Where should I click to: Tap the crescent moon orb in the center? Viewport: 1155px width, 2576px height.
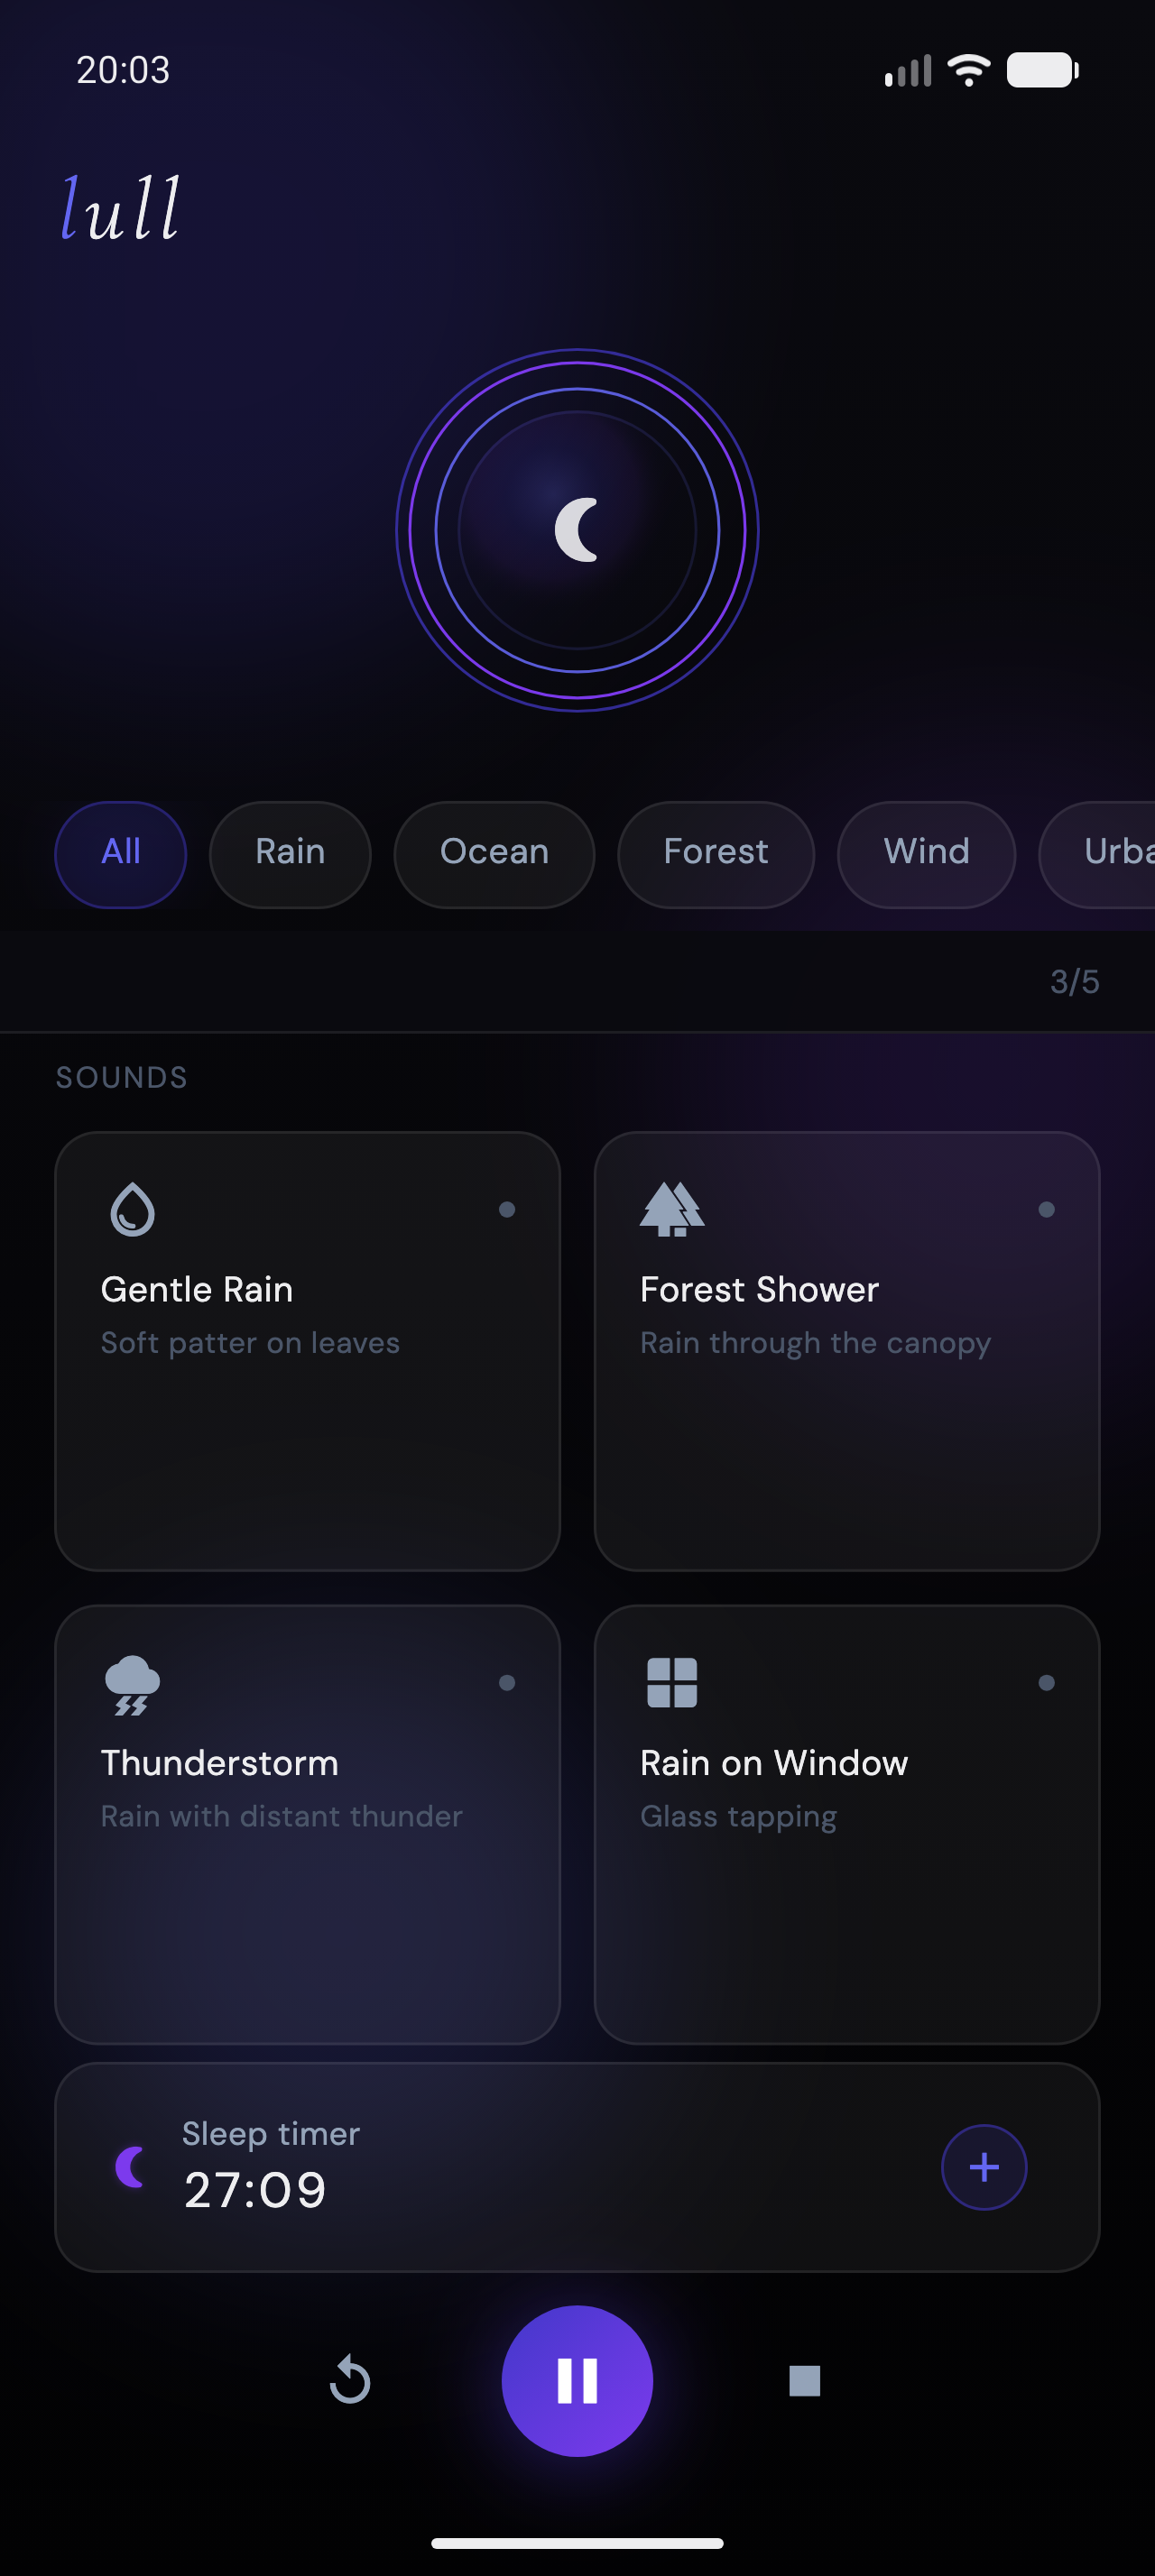pos(577,530)
